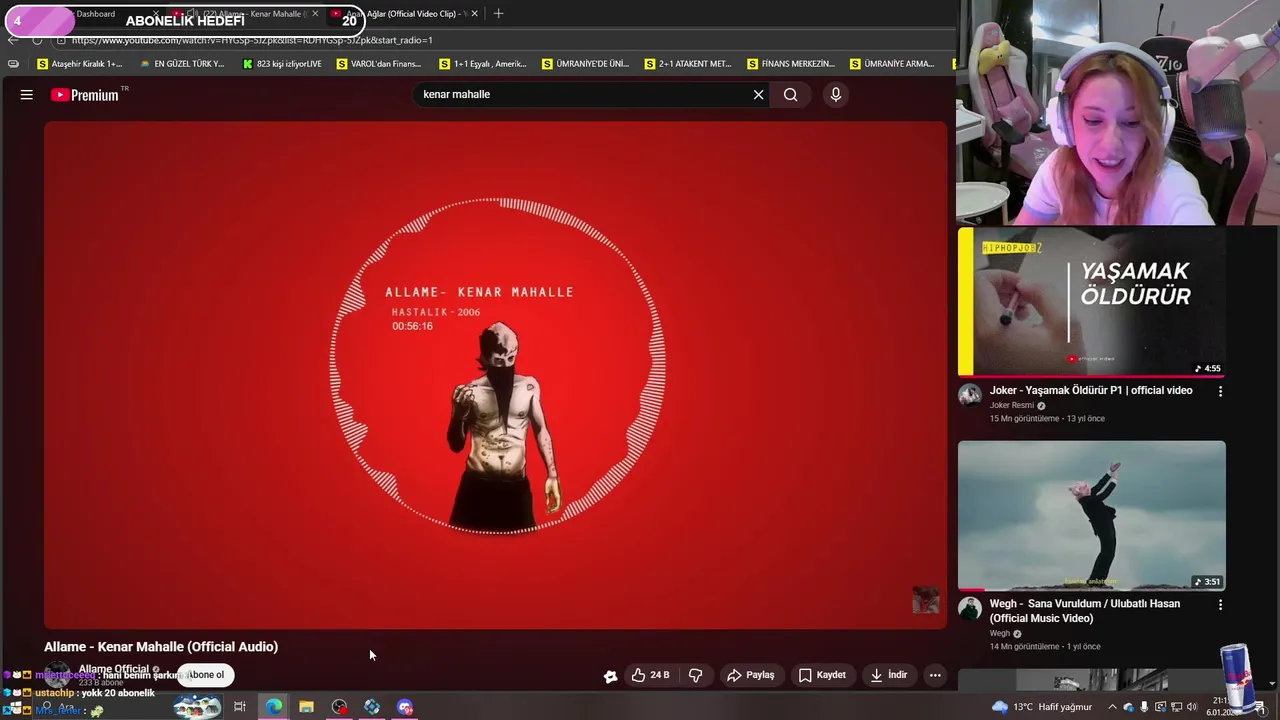
Task: Open 1+1 Eşyalı, Amerik... bookmark
Action: (x=483, y=64)
